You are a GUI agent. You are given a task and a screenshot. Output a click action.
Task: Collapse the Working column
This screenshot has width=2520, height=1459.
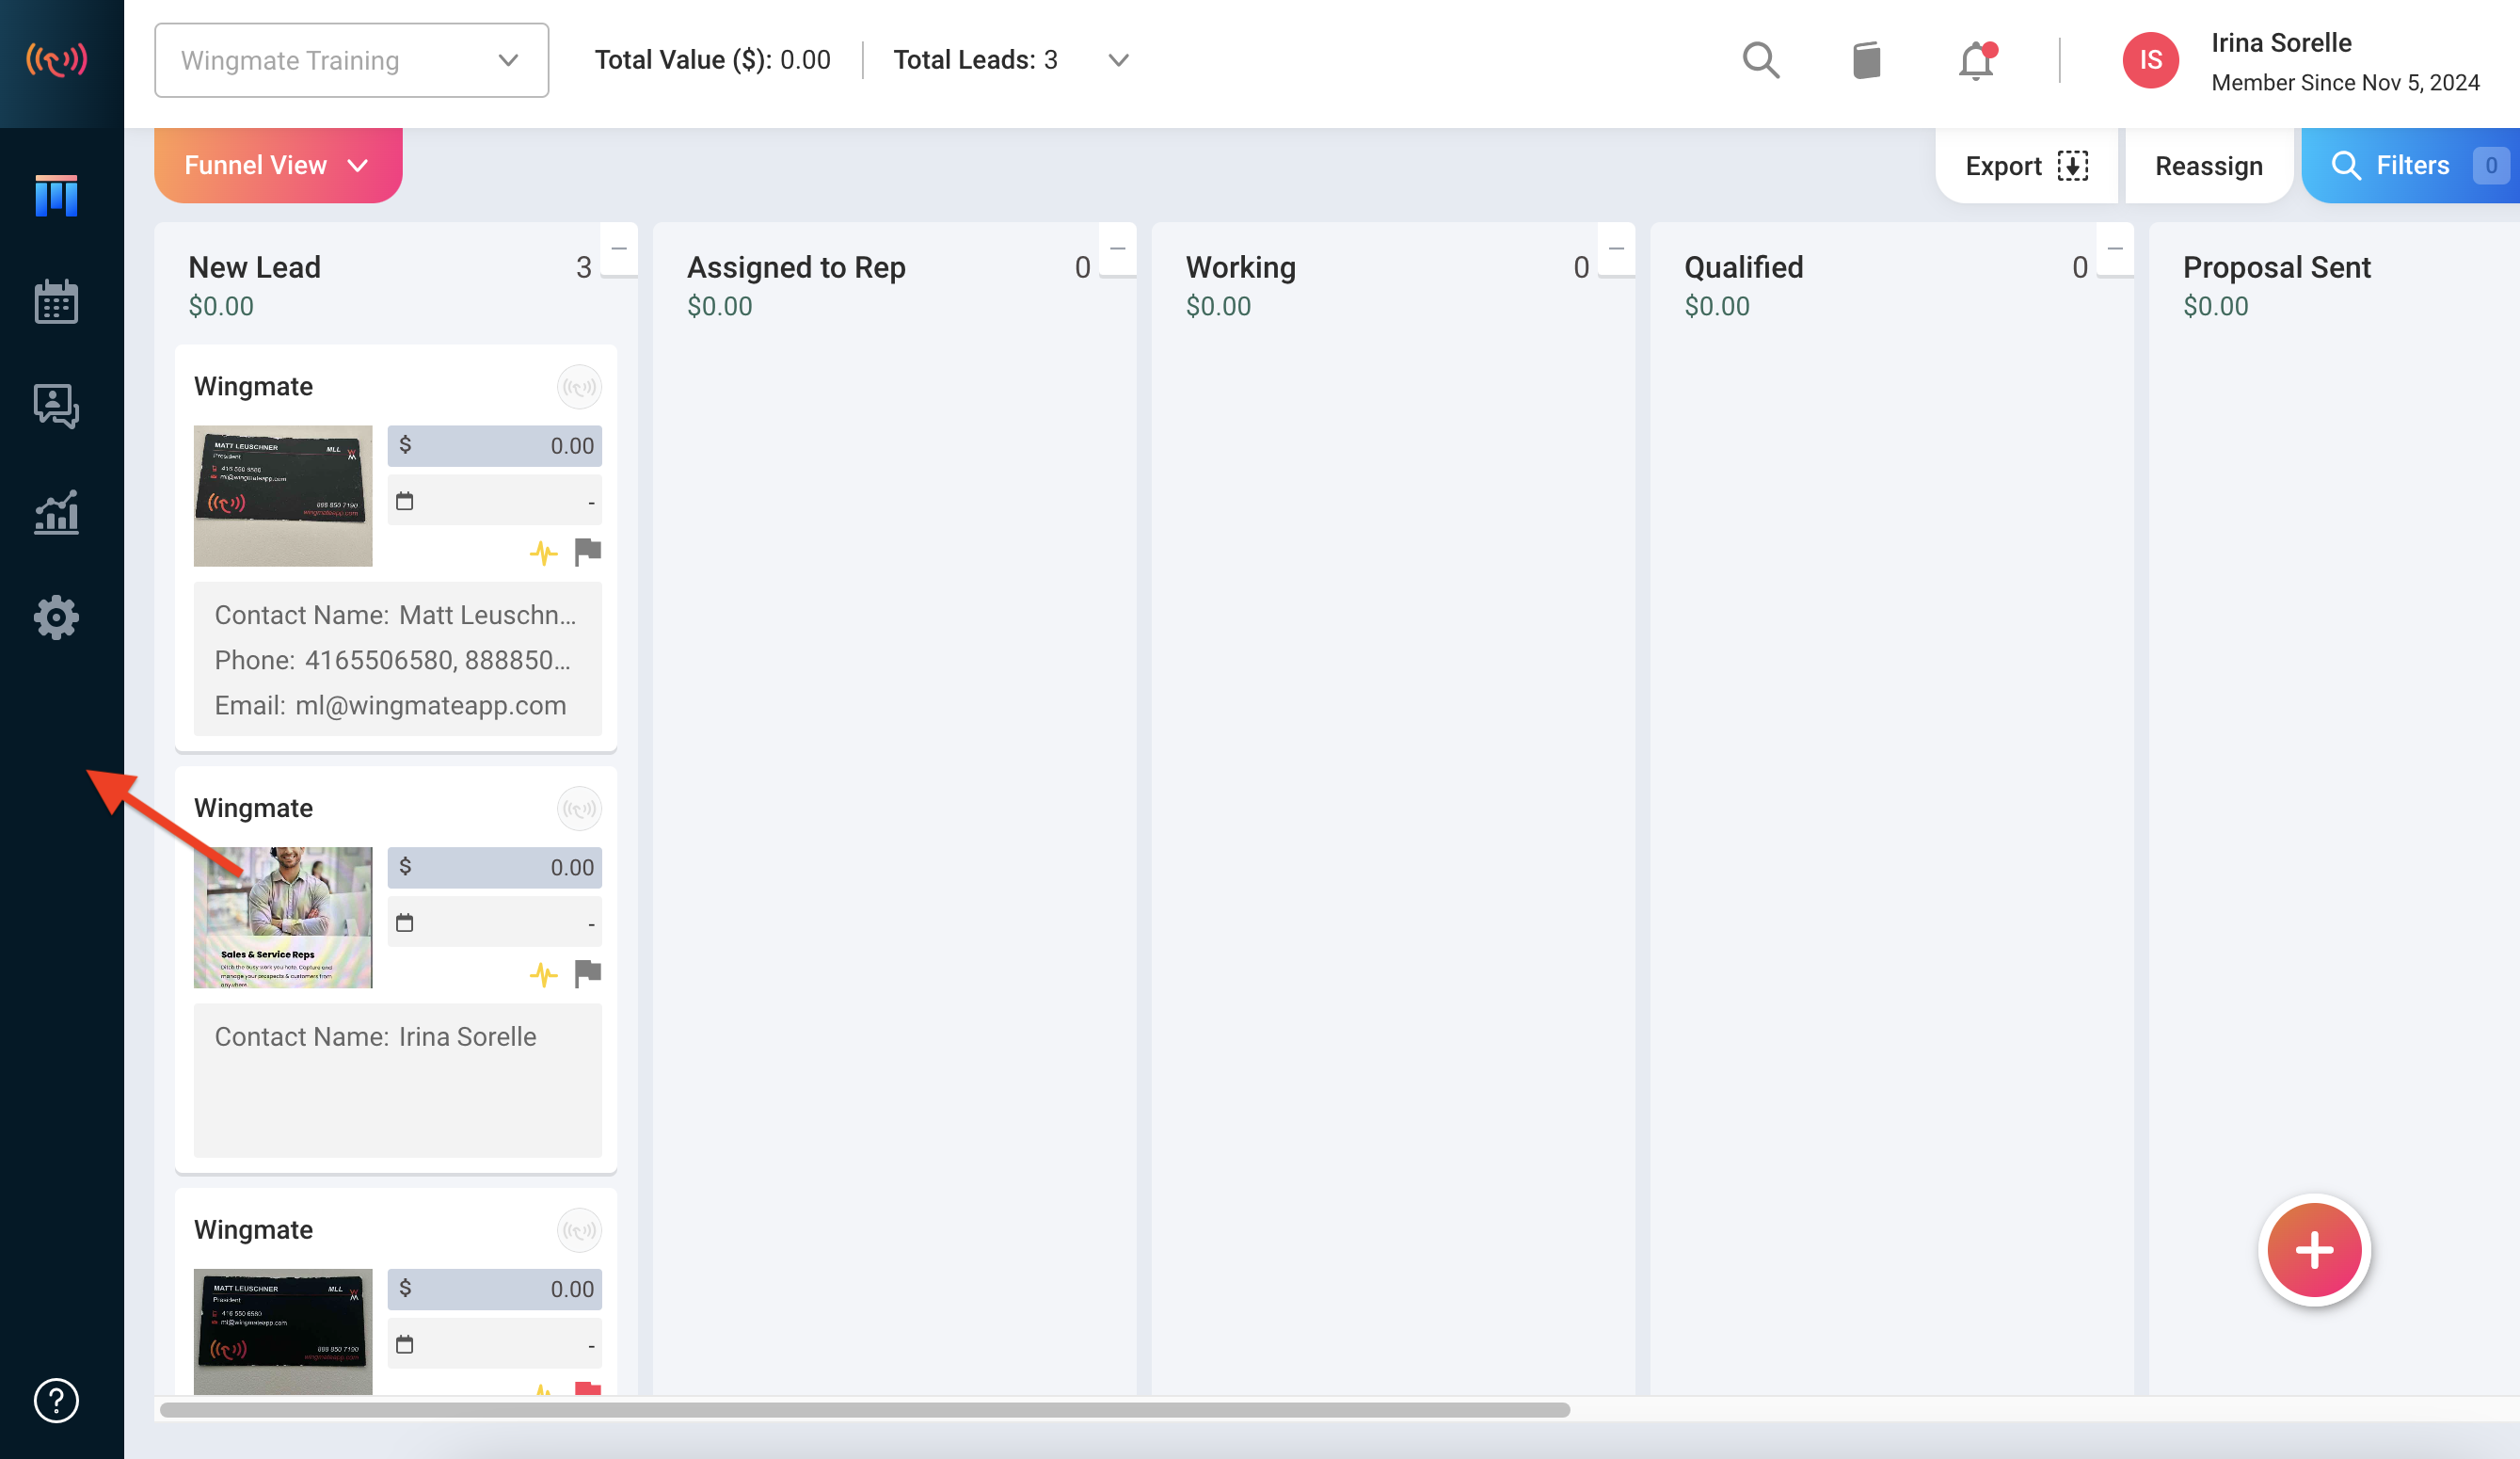click(x=1616, y=249)
